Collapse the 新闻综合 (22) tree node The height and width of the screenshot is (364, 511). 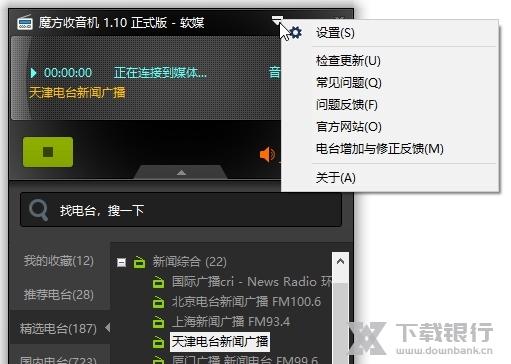tap(122, 262)
